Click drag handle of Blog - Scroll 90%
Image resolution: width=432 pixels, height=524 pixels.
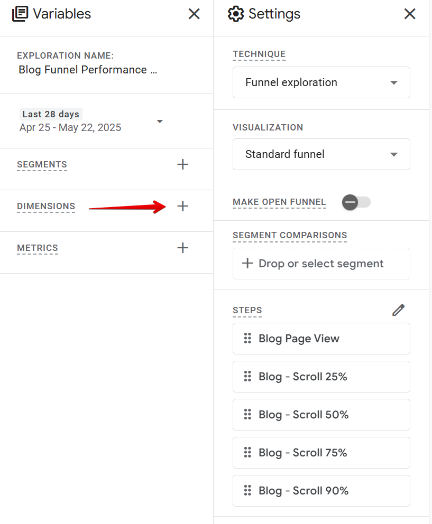[247, 490]
